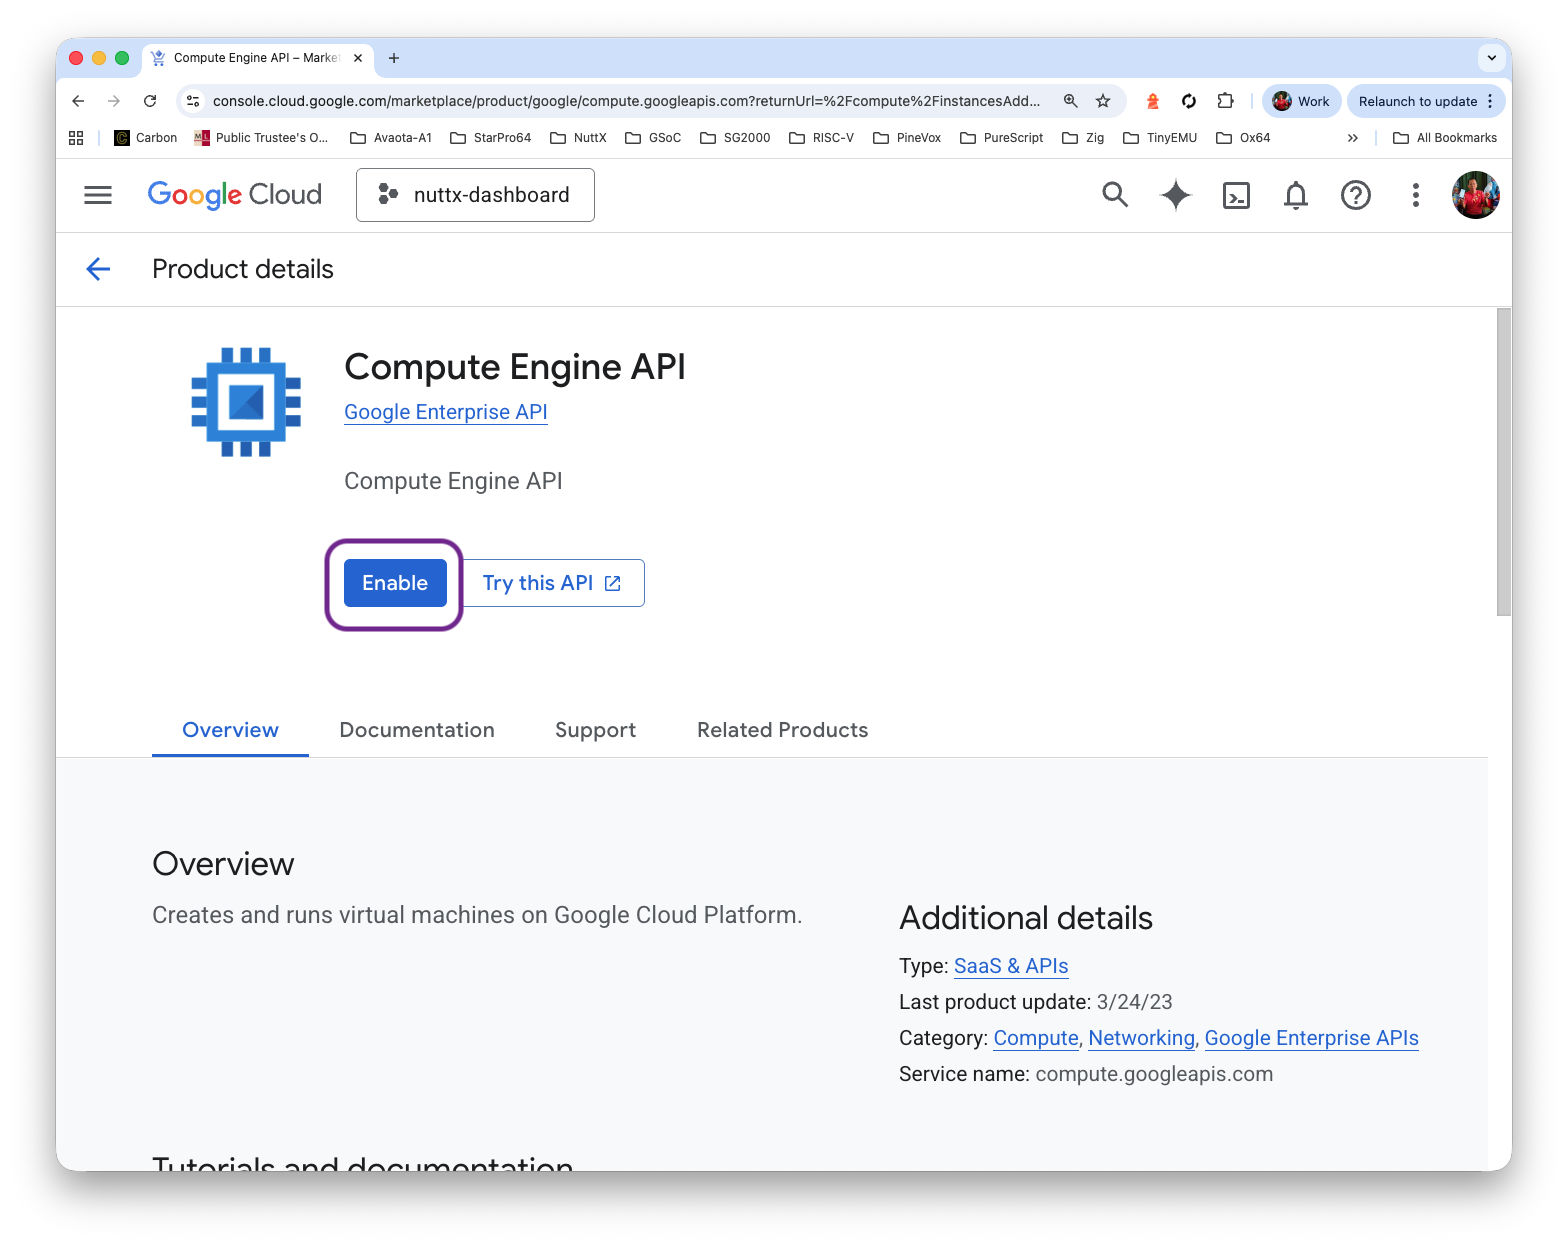Click the browser back arrow
The image size is (1568, 1245).
point(78,101)
